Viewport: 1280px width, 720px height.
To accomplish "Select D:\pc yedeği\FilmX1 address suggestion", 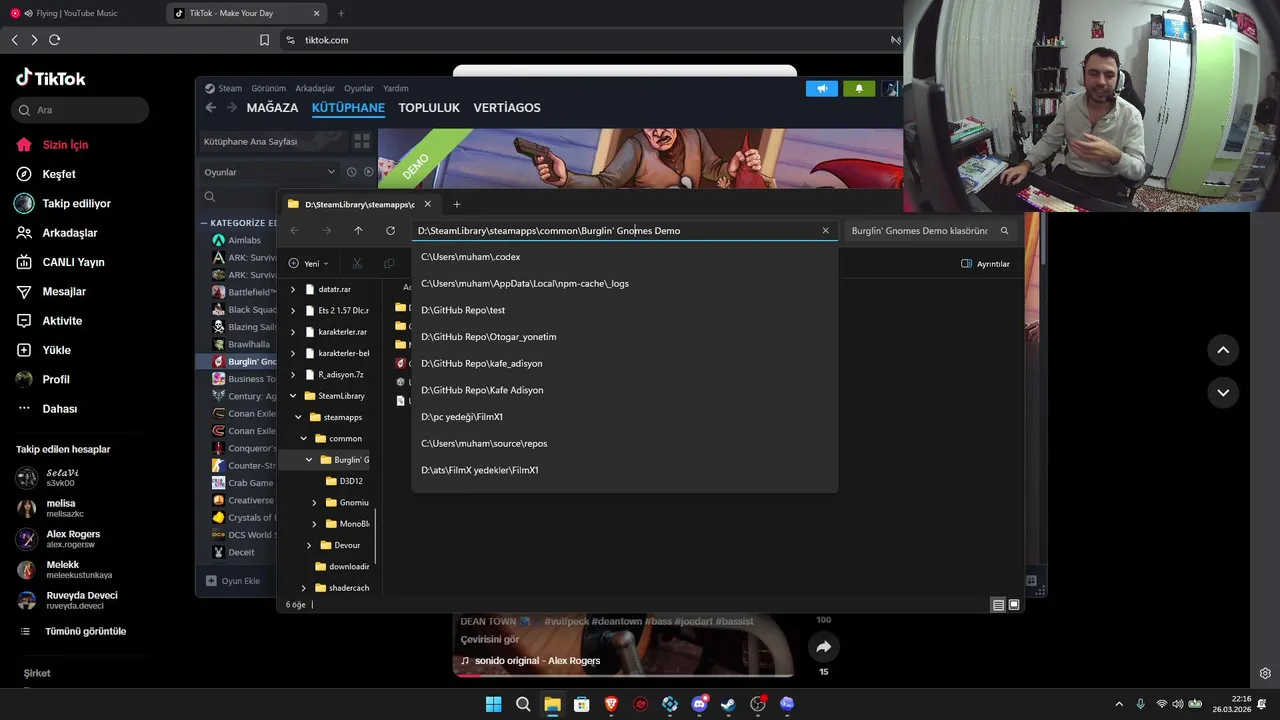I will [624, 417].
